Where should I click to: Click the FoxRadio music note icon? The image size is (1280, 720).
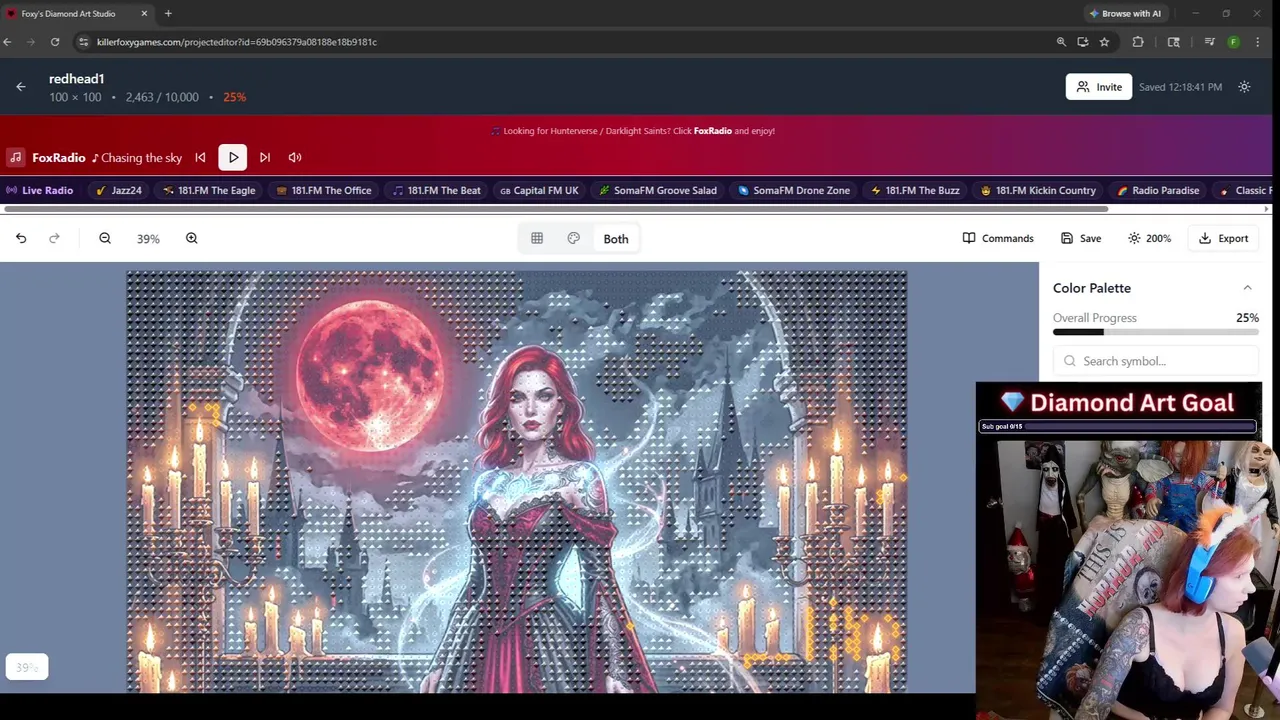[x=16, y=157]
